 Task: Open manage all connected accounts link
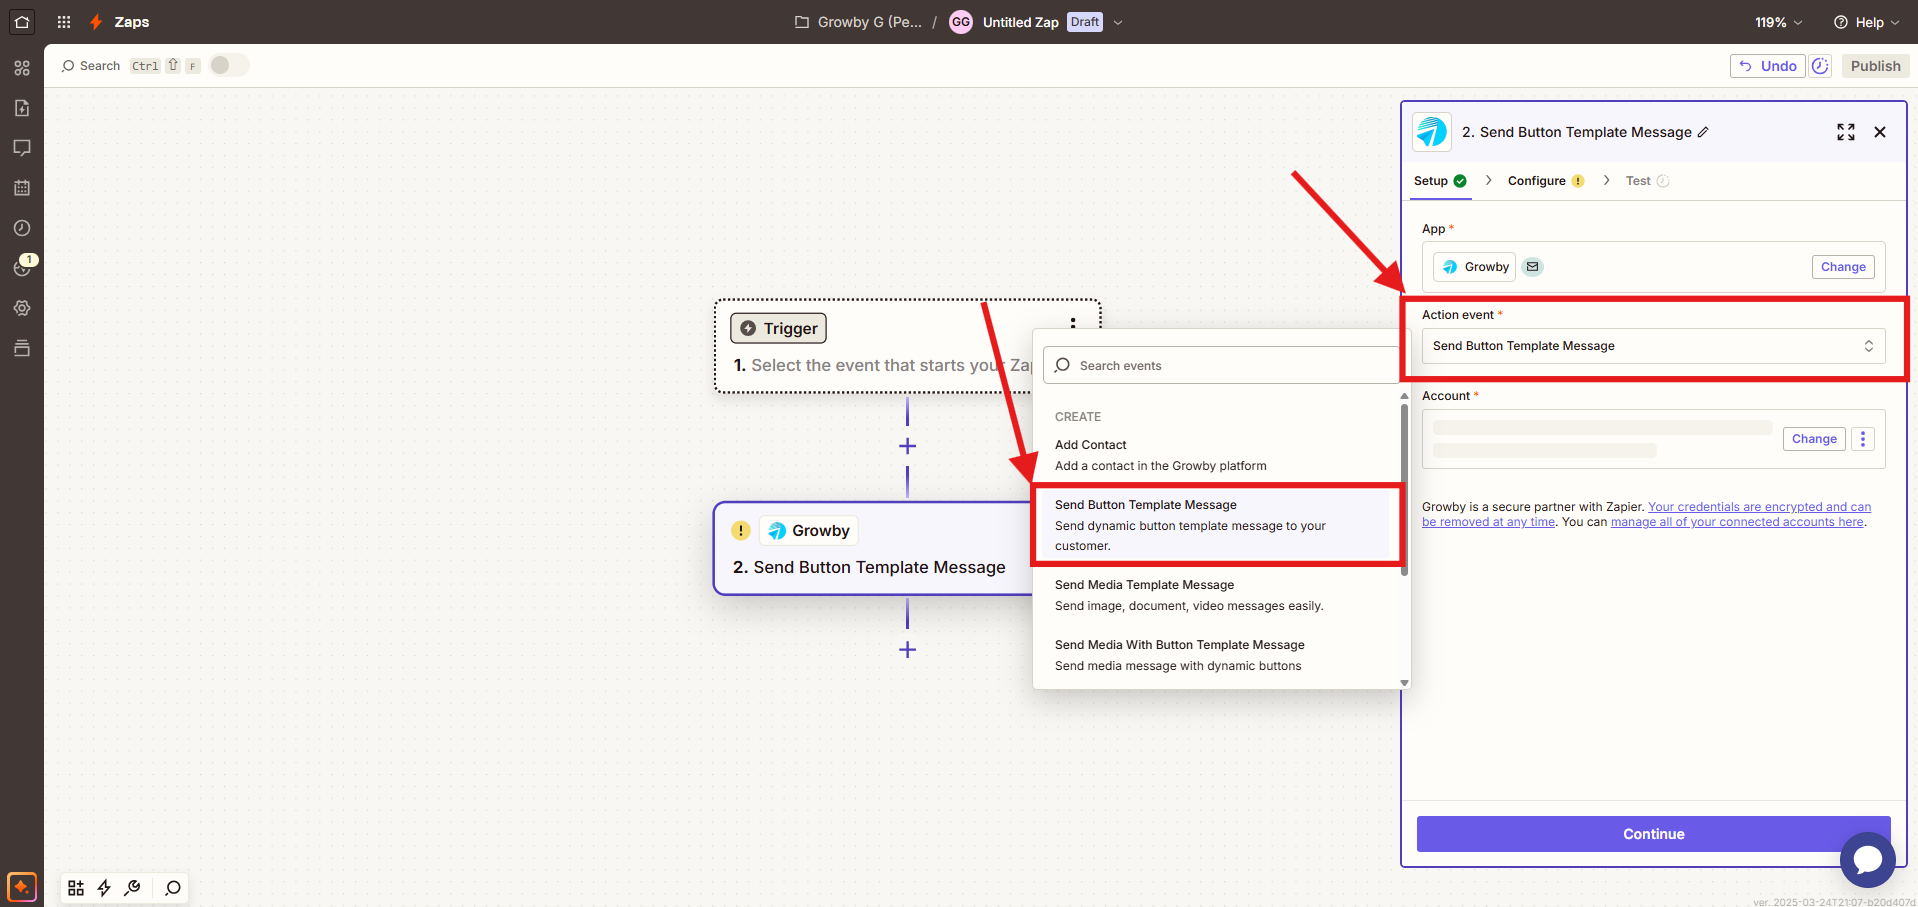pos(1737,522)
